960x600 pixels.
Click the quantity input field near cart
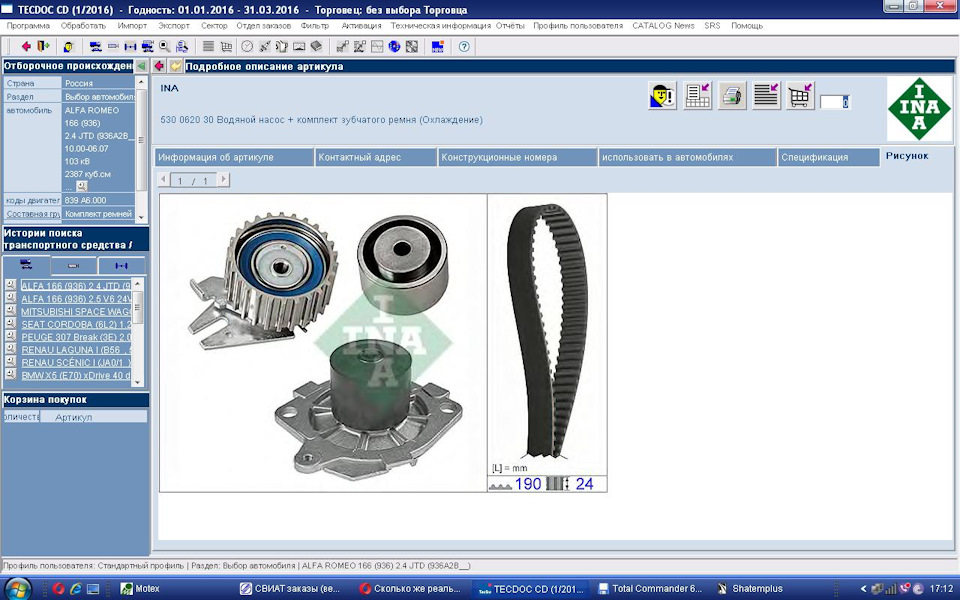(834, 102)
